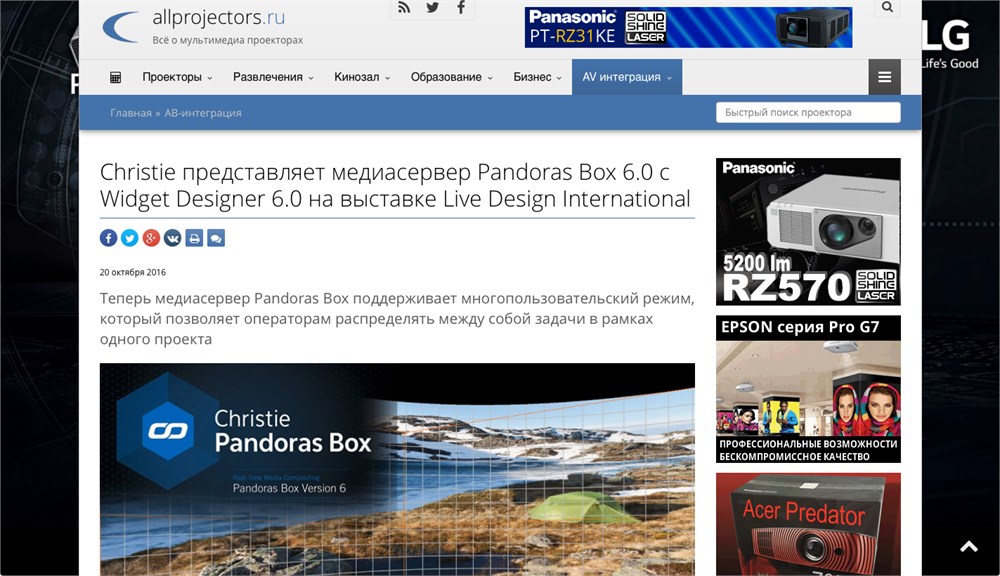Expand the Развлечения dropdown menu

click(x=273, y=77)
